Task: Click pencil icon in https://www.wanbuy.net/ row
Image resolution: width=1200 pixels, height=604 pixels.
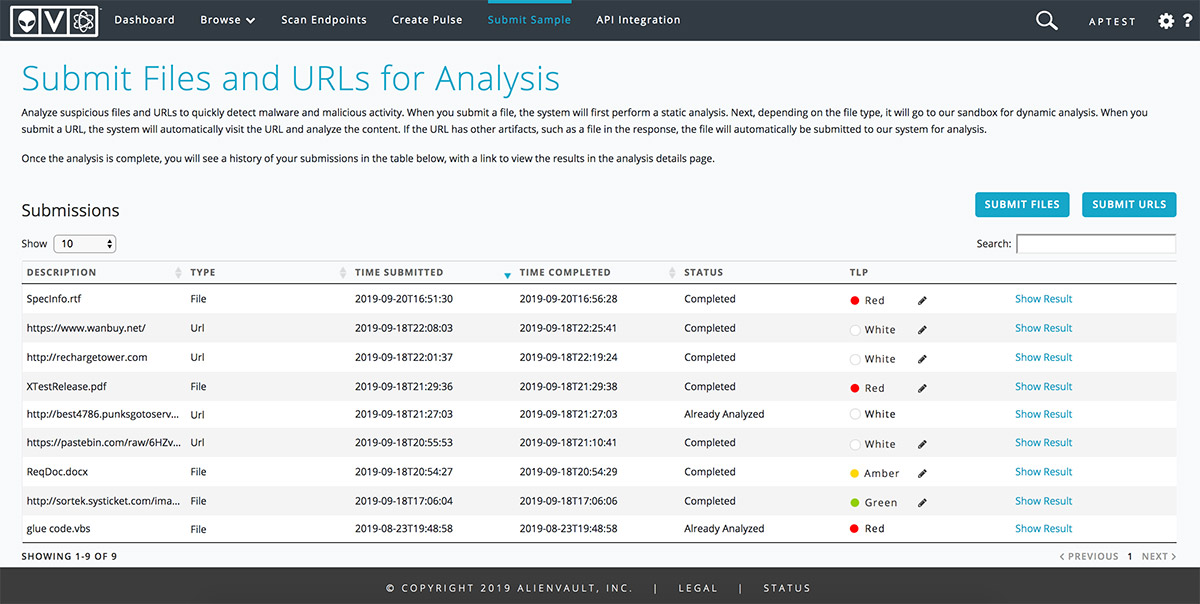Action: [x=922, y=329]
